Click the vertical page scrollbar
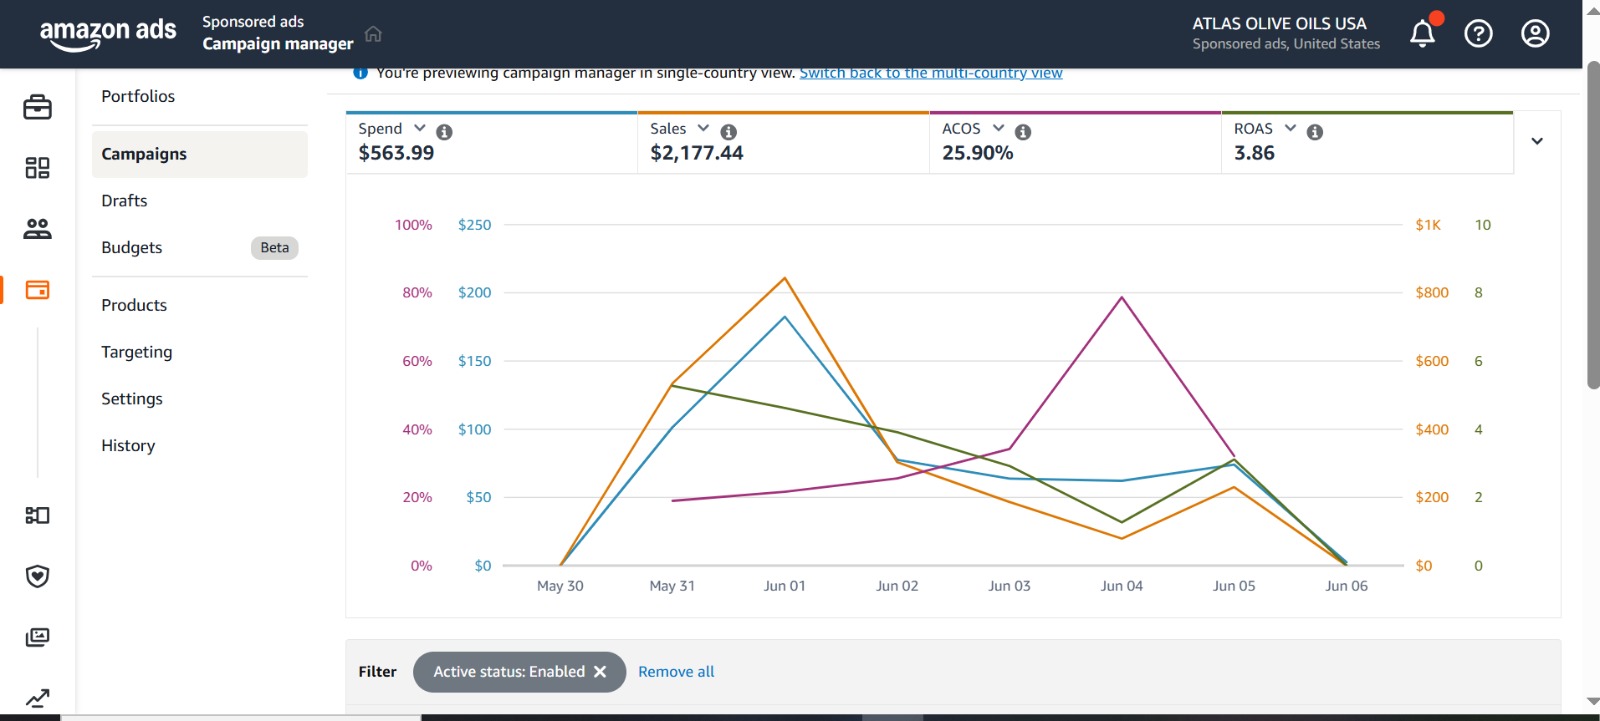This screenshot has width=1600, height=721. point(1592,225)
